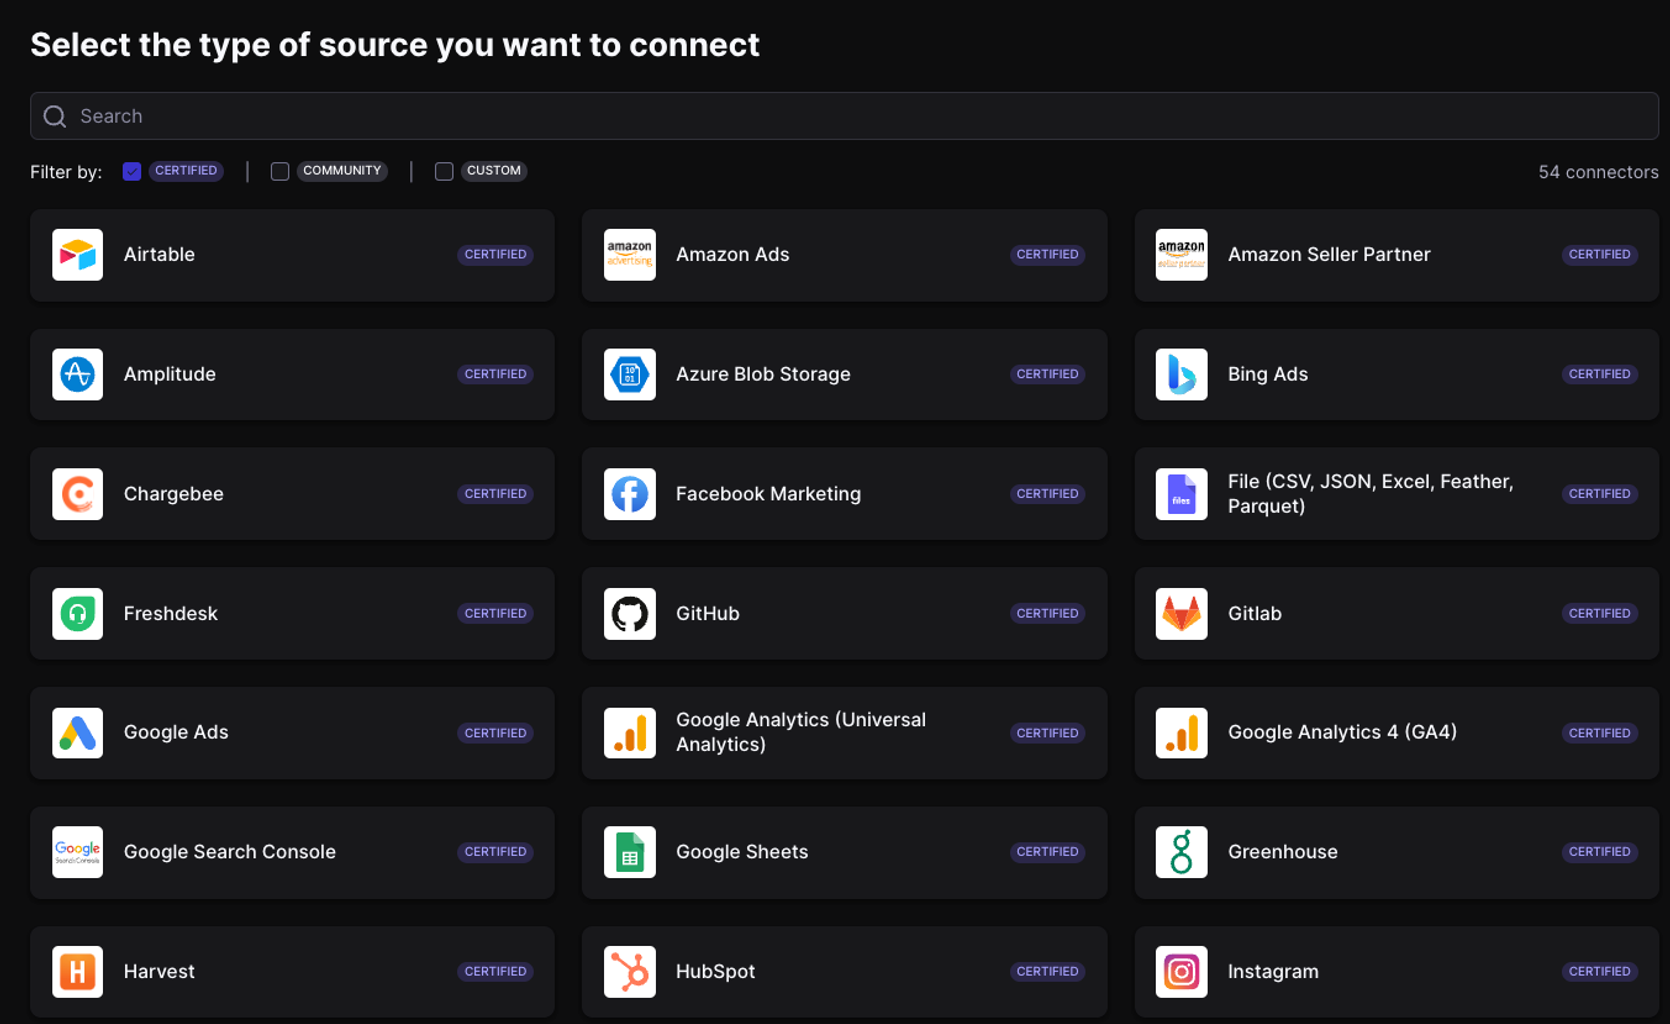Viewport: 1670px width, 1024px height.
Task: Pick the Amazon Seller Partner source
Action: [1396, 255]
